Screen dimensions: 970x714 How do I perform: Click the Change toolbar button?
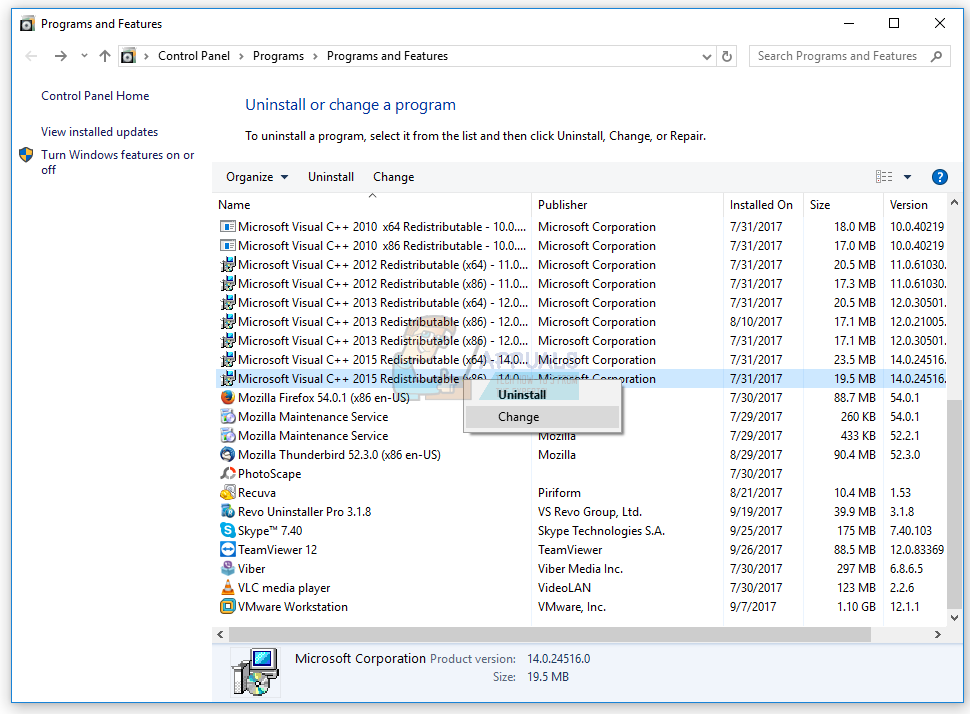[393, 177]
